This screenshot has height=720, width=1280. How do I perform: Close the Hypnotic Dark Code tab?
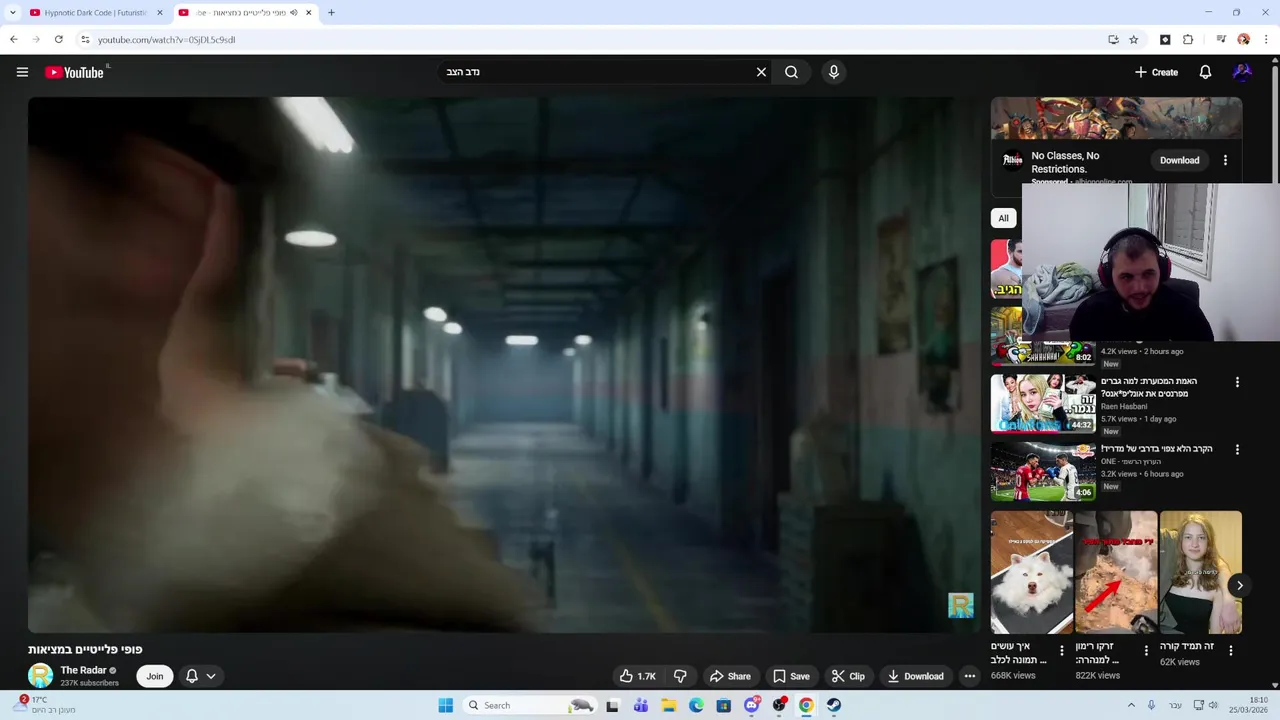click(159, 13)
